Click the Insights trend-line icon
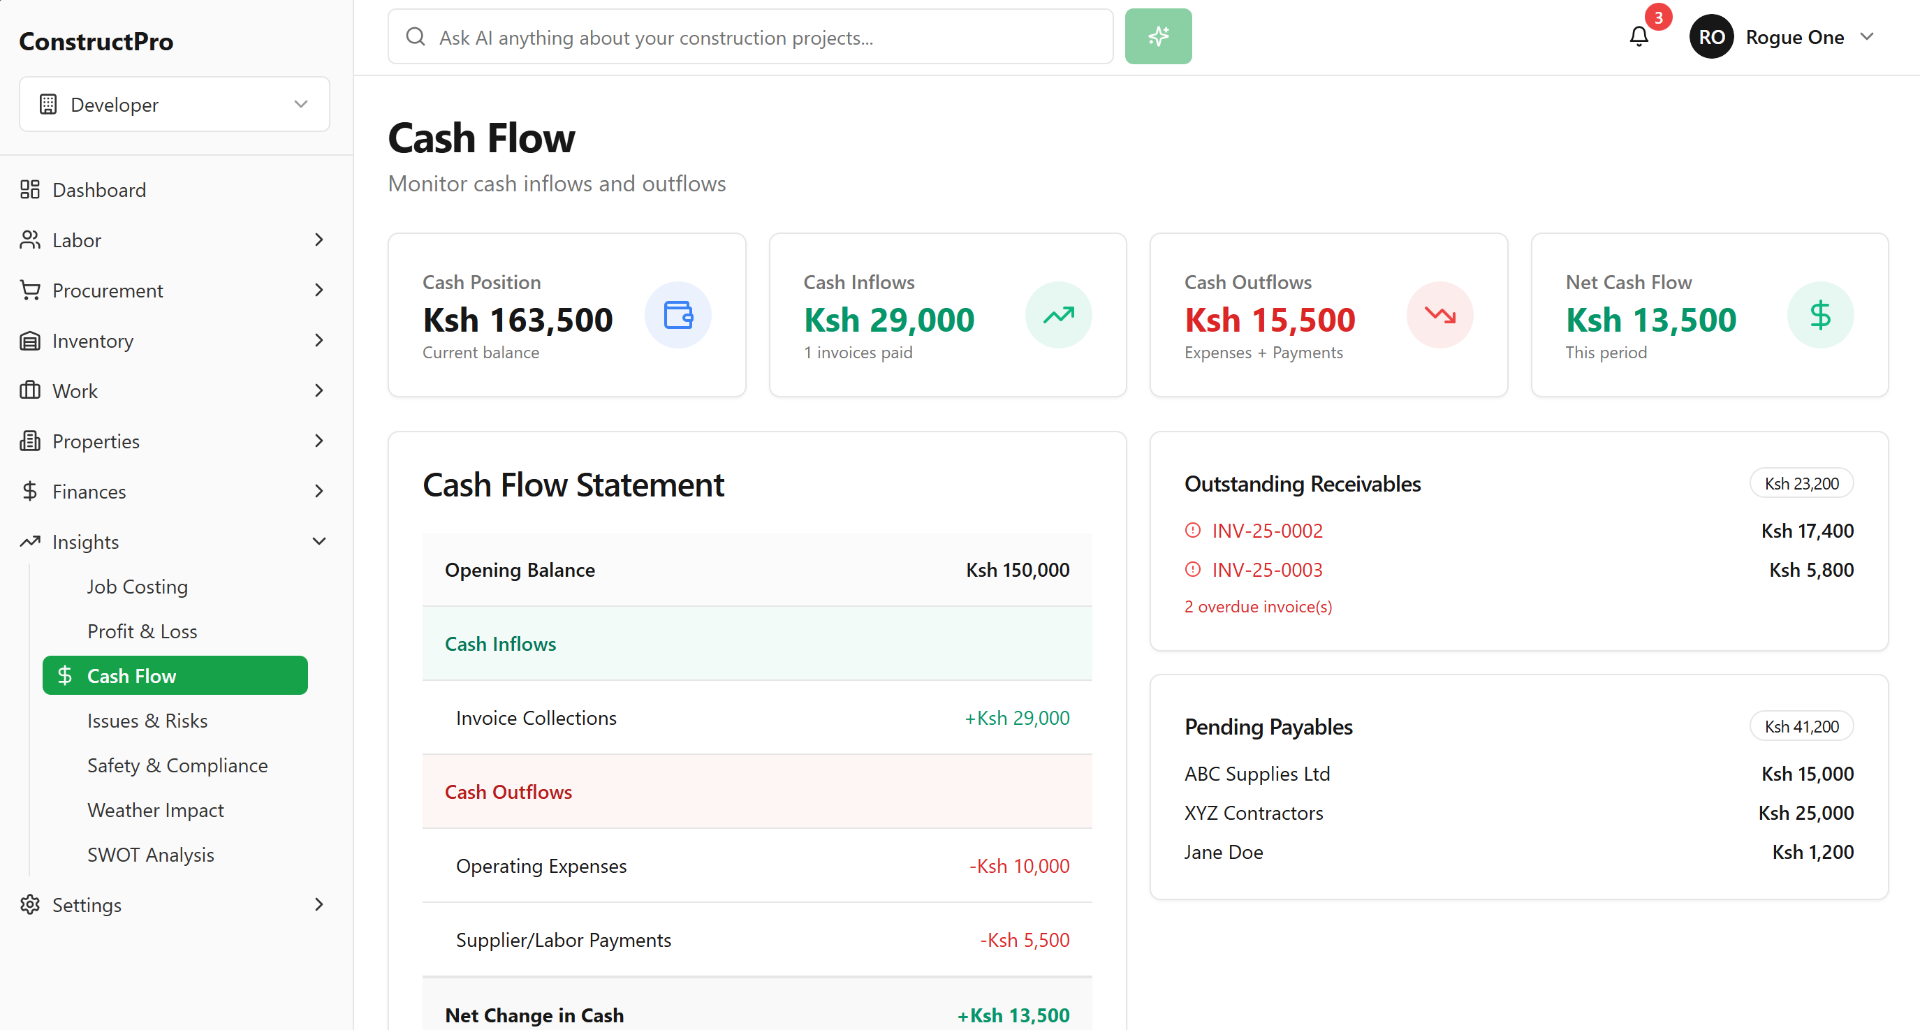The height and width of the screenshot is (1030, 1920). 30,541
